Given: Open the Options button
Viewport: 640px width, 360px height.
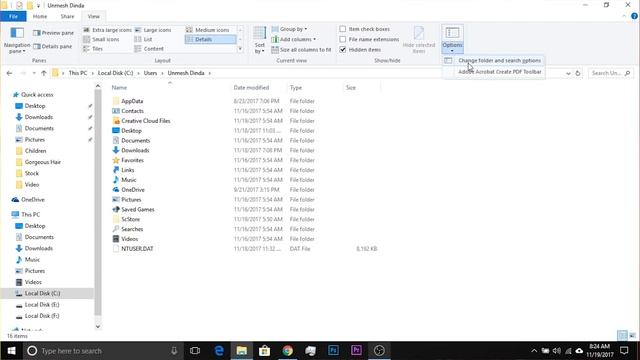Looking at the screenshot, I should pos(452,39).
